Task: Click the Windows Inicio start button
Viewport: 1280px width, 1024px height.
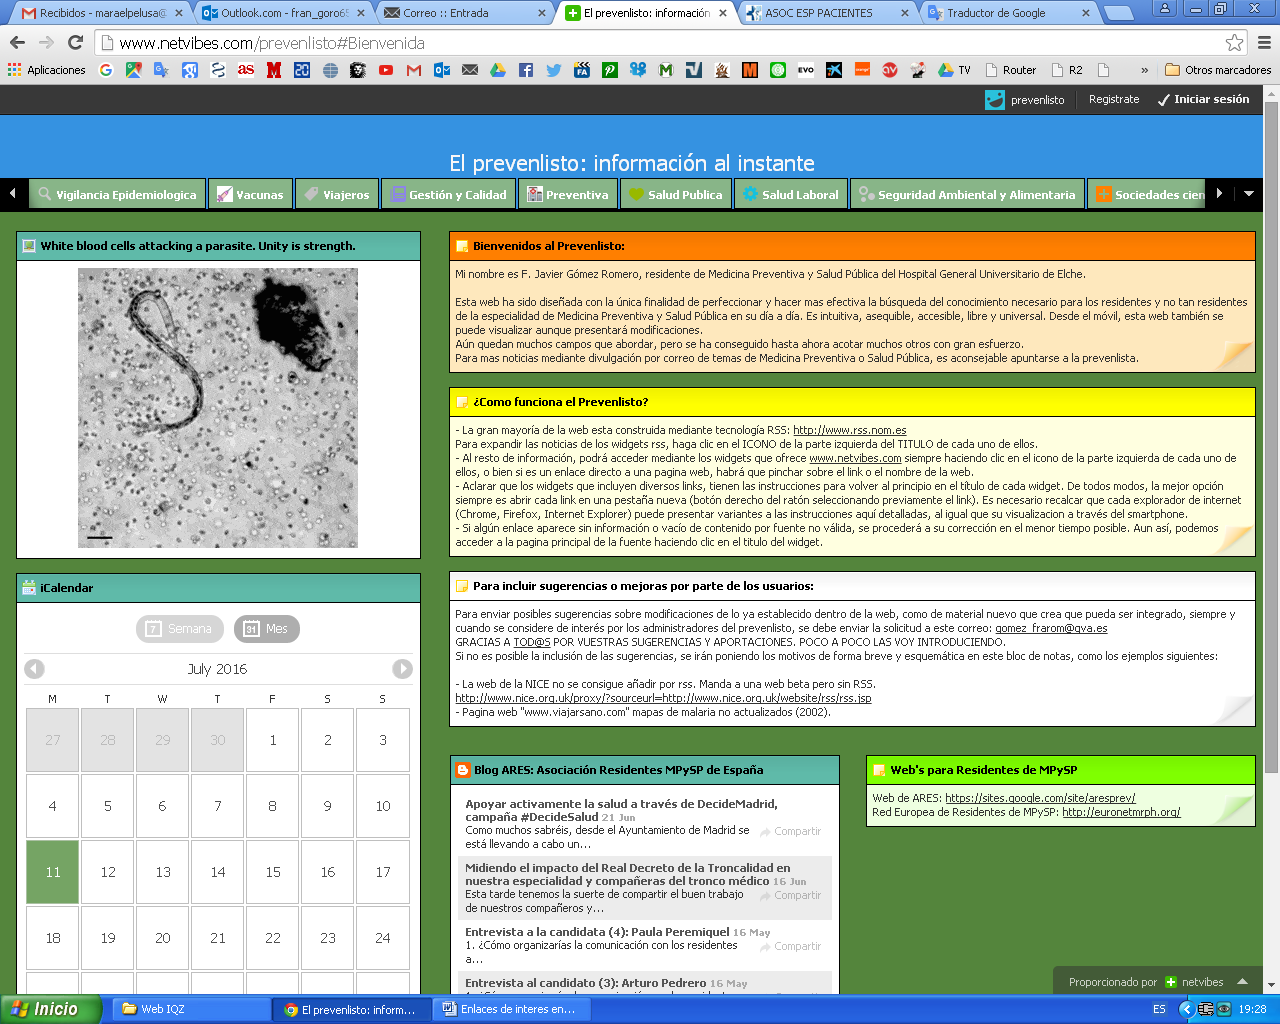Action: pyautogui.click(x=50, y=1009)
